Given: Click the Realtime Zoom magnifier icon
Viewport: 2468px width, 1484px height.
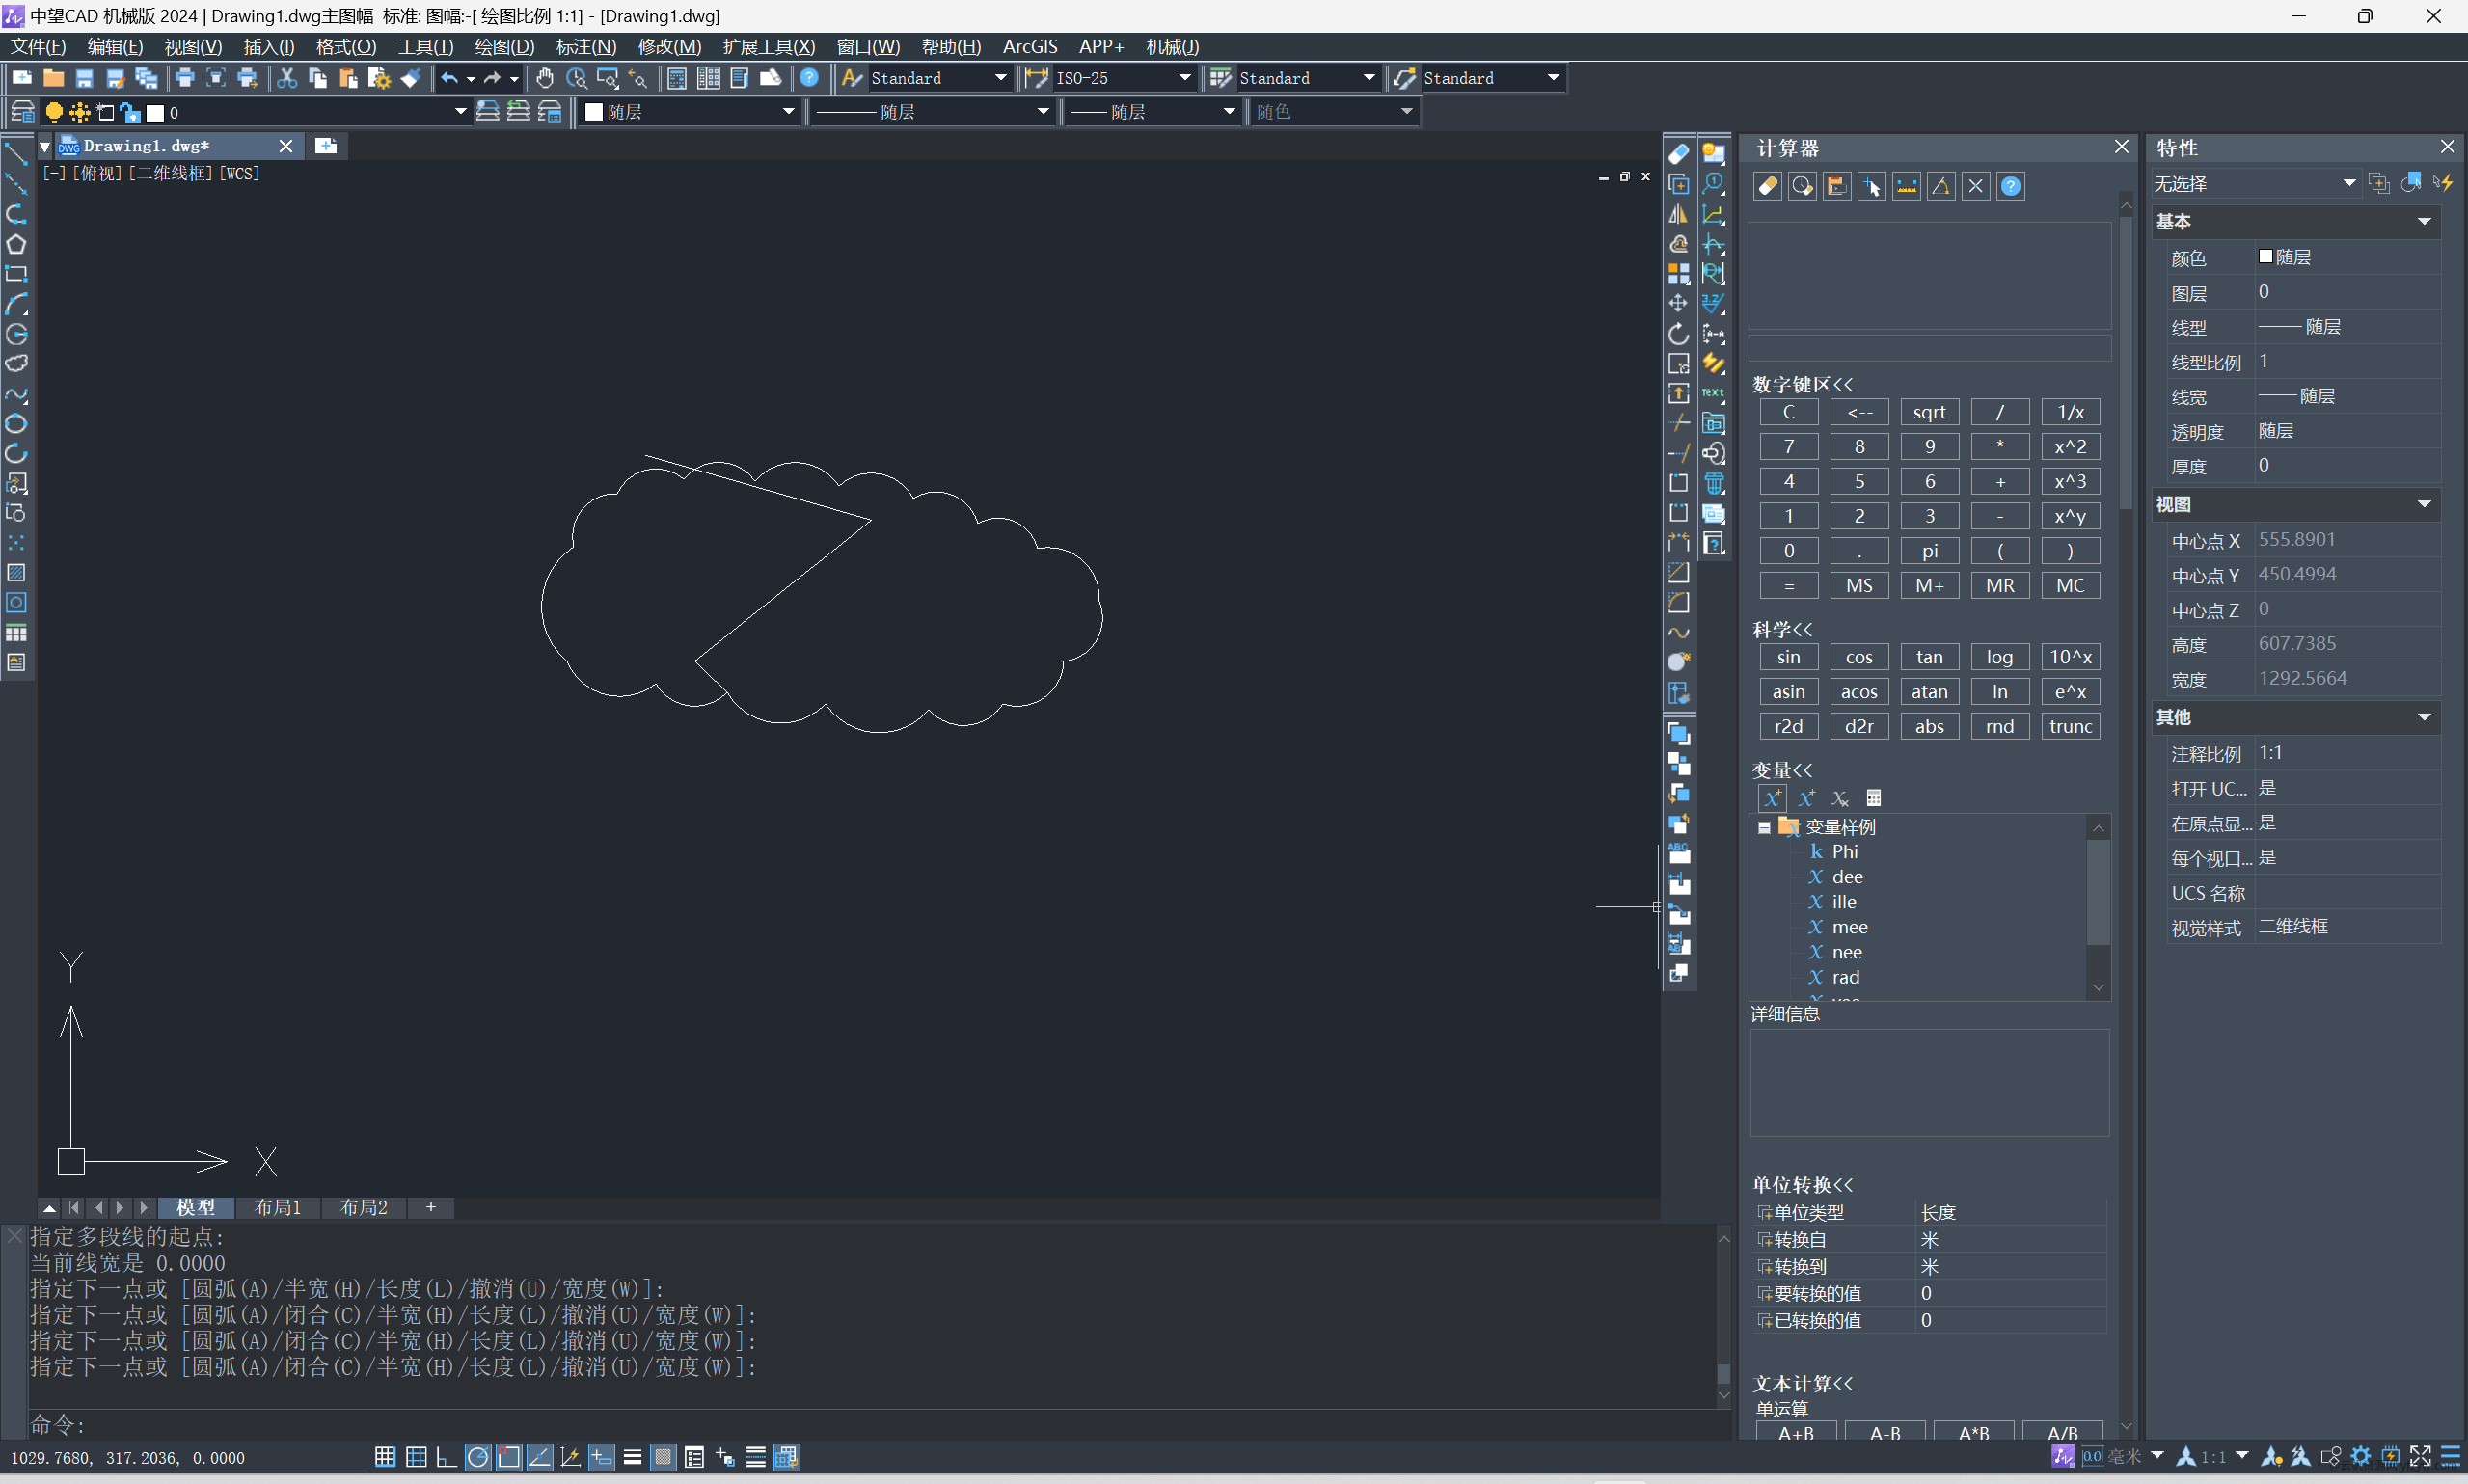Looking at the screenshot, I should 576,78.
